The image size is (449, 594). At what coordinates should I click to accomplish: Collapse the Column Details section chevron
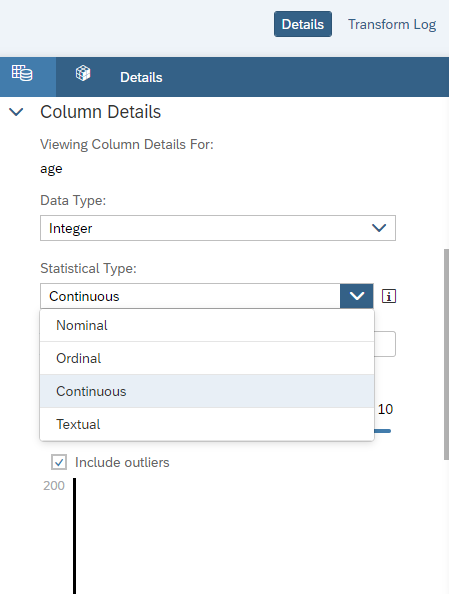click(x=16, y=112)
